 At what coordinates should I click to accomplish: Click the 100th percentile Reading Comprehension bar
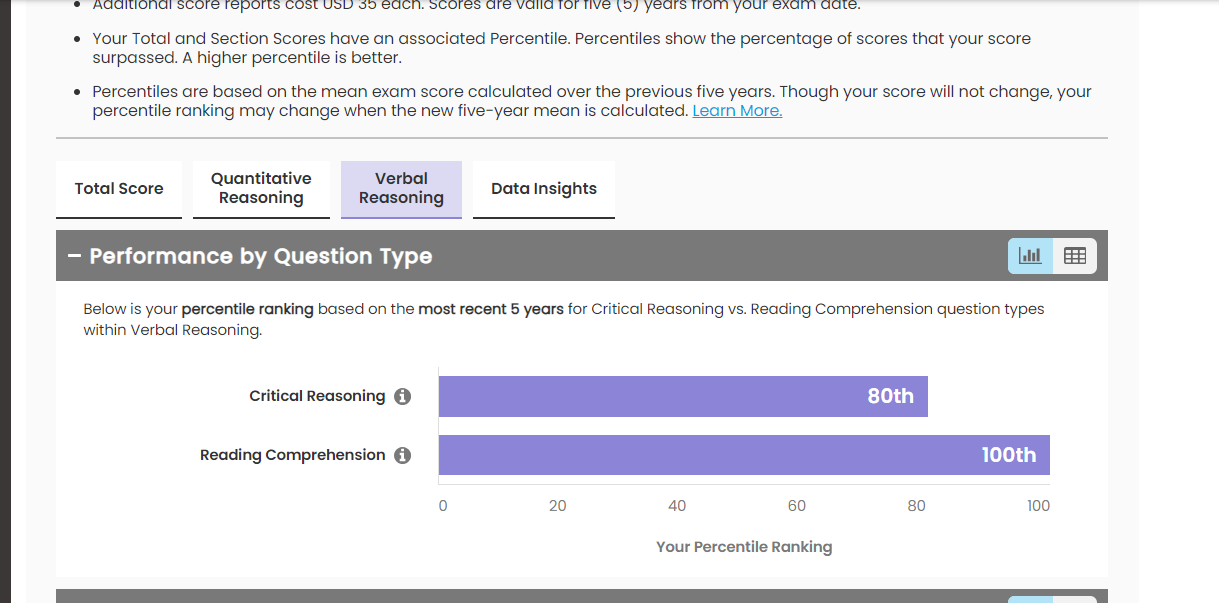coord(744,455)
